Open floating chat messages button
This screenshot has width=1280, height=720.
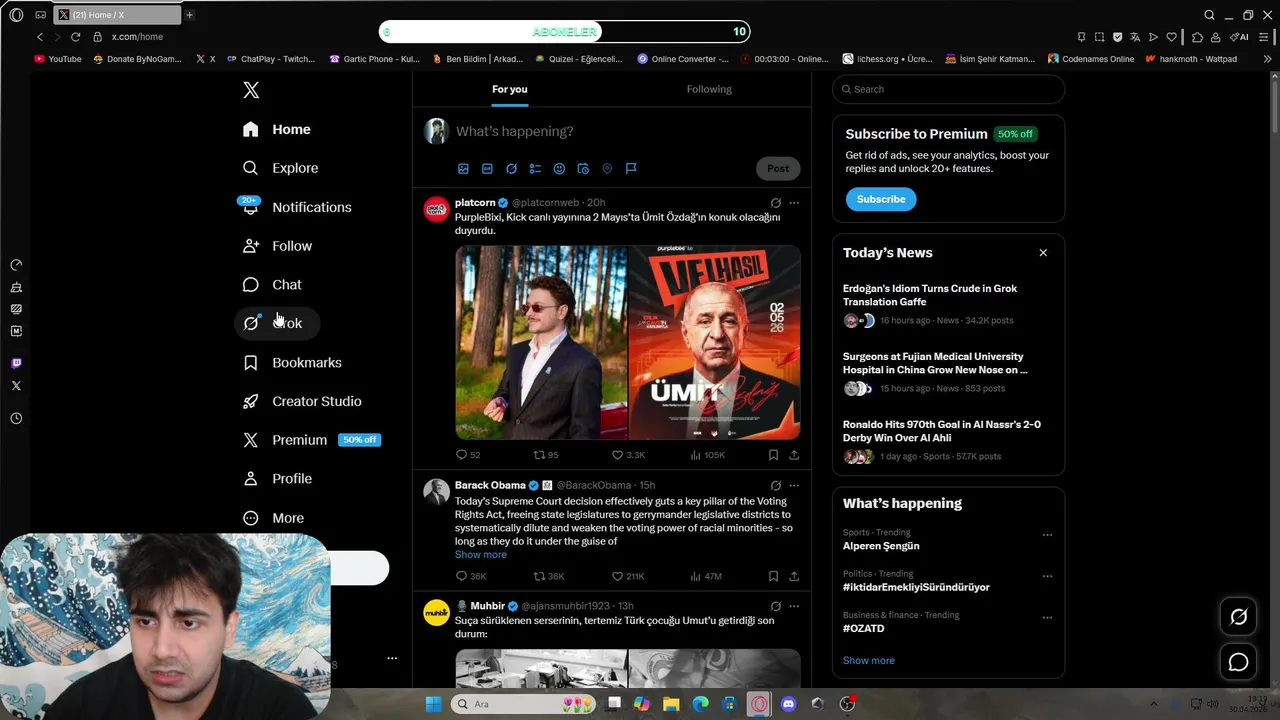tap(1238, 662)
